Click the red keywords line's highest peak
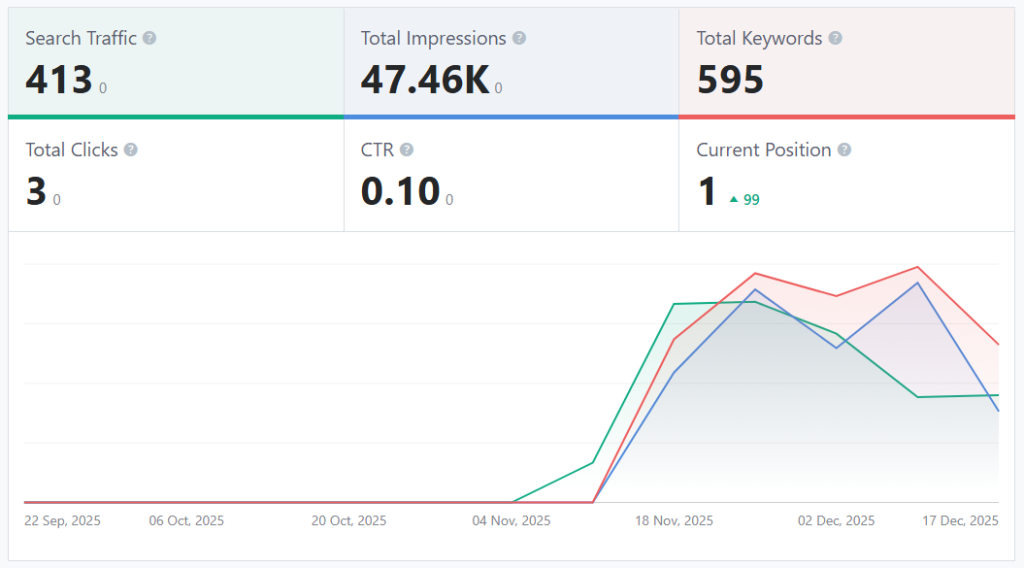 click(x=918, y=267)
